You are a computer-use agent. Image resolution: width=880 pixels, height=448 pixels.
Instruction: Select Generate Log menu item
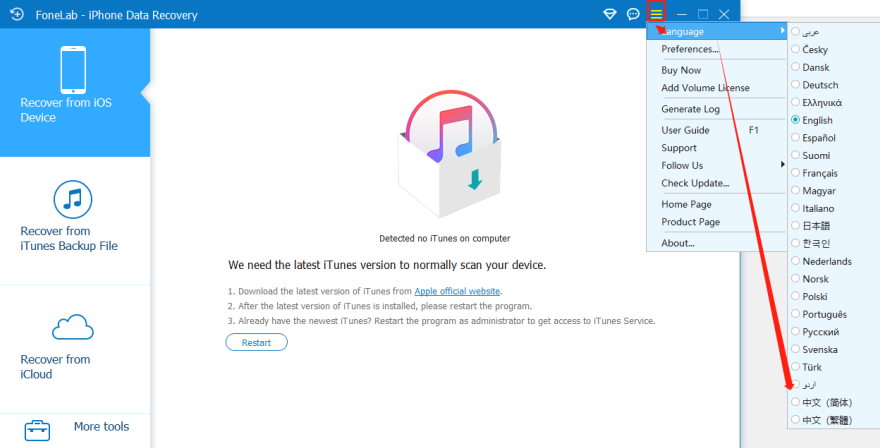(x=717, y=109)
